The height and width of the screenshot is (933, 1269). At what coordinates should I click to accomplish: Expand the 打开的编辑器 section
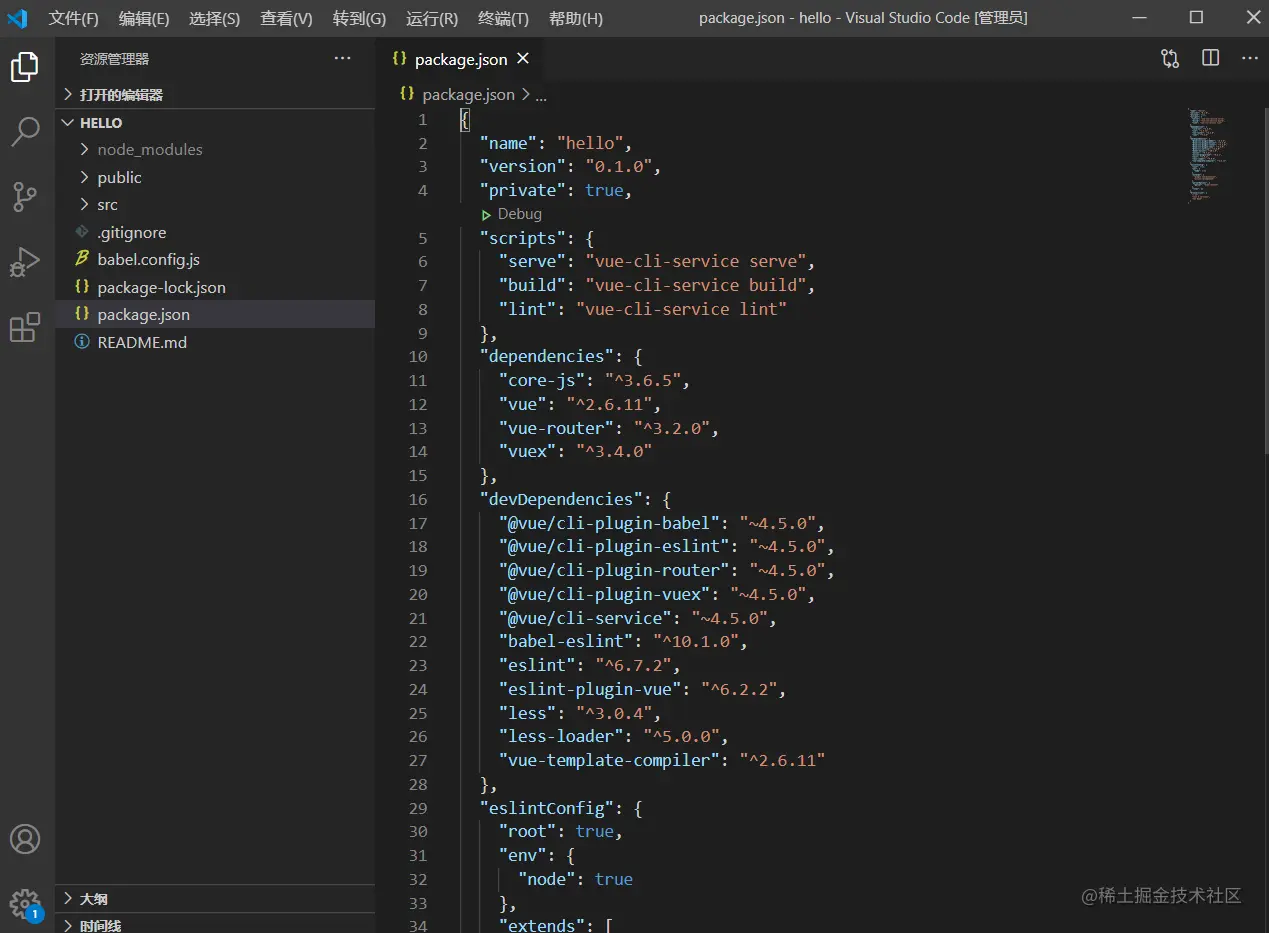tap(215, 95)
